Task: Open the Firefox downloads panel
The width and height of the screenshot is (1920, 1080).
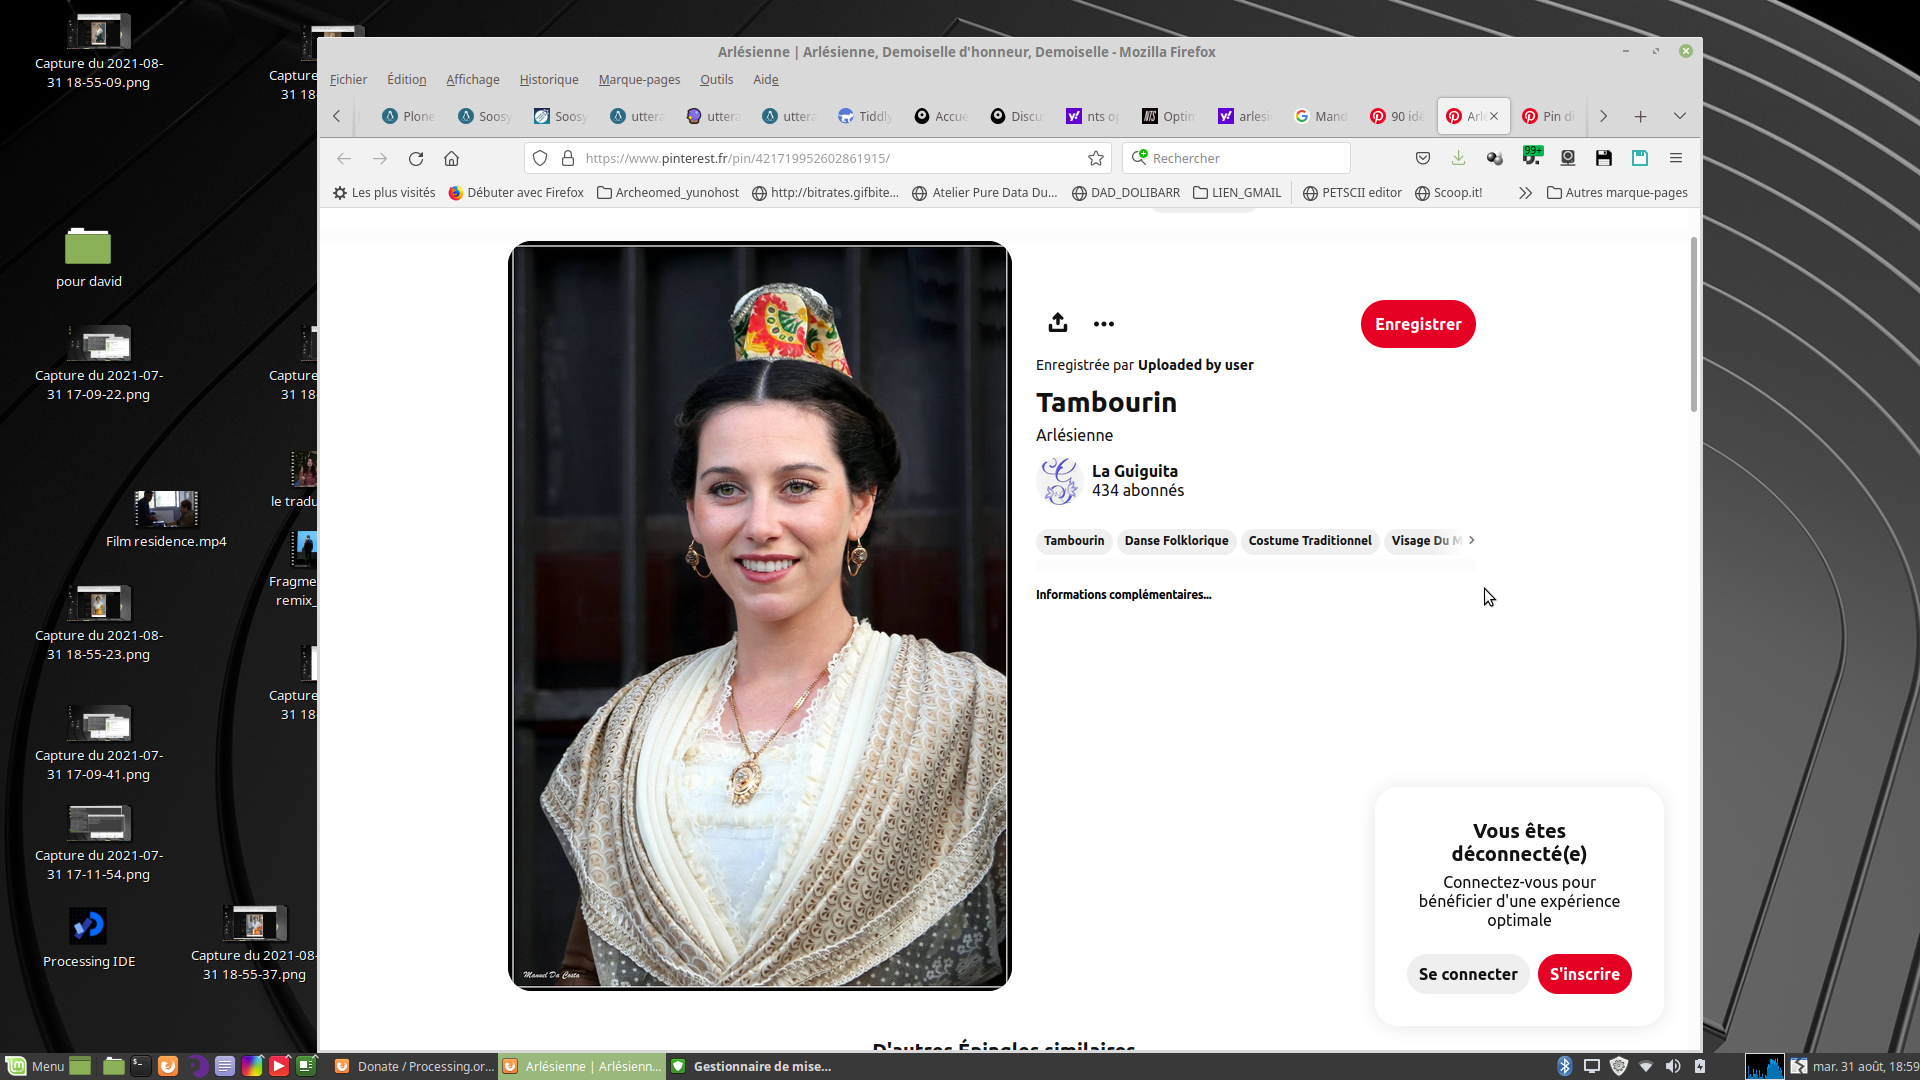Action: 1458,158
